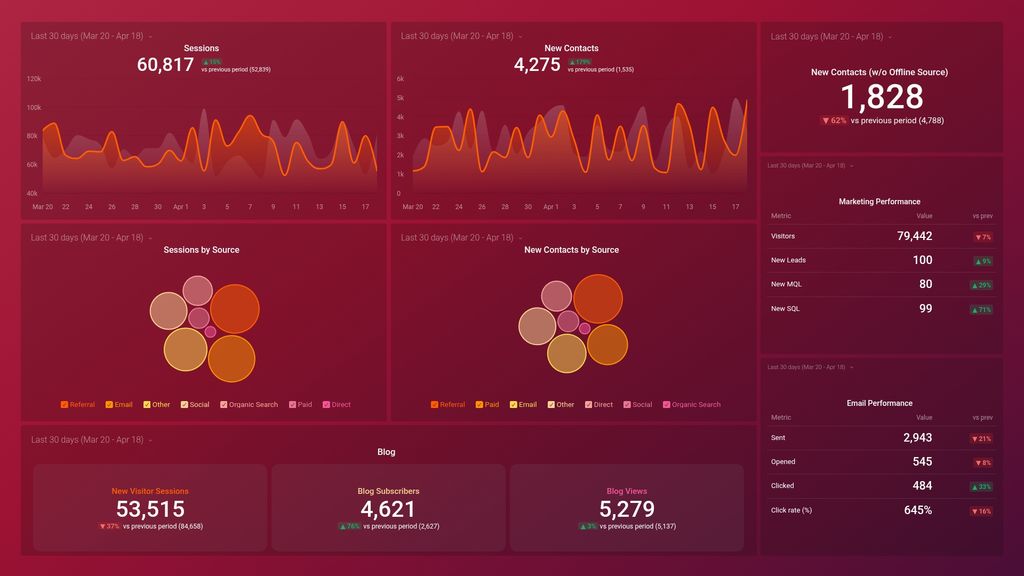The width and height of the screenshot is (1024, 576).
Task: Click the Sessions 15% increase badge
Action: point(212,62)
